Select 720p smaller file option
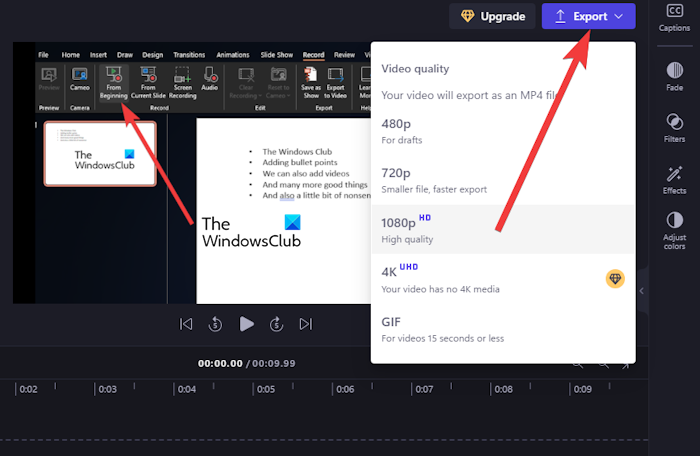 pyautogui.click(x=503, y=180)
